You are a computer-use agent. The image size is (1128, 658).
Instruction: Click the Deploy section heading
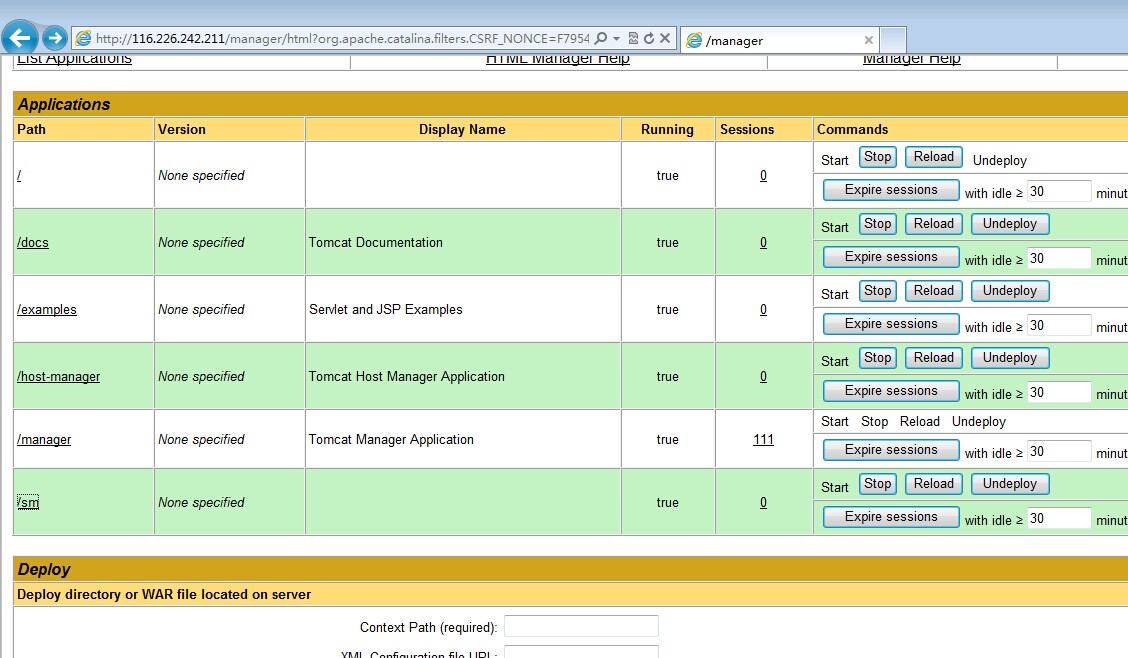tap(44, 570)
